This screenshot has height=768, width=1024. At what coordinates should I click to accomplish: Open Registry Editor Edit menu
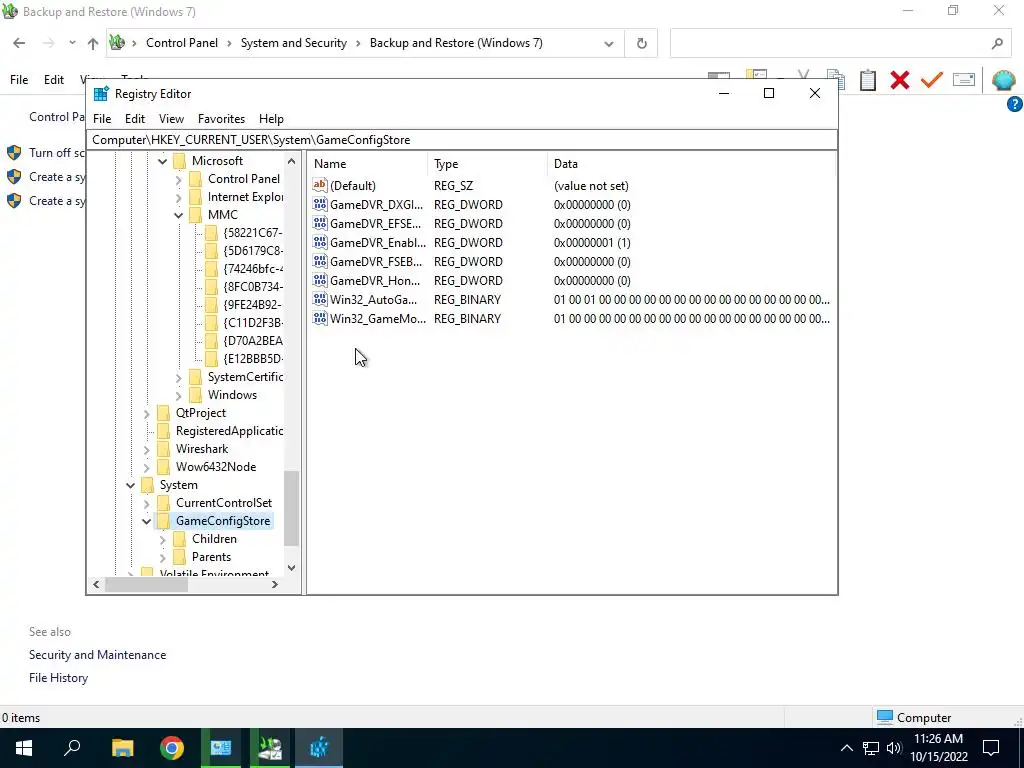(x=135, y=119)
